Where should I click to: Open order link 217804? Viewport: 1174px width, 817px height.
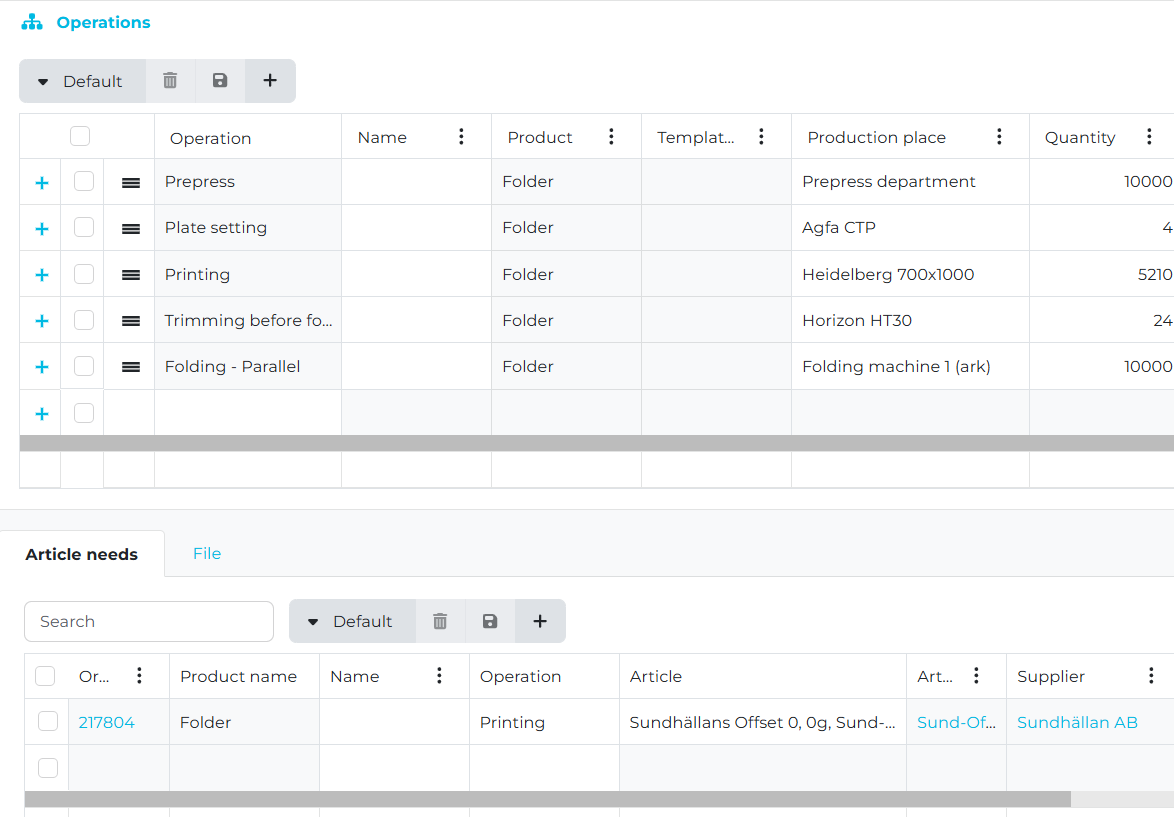pos(107,722)
